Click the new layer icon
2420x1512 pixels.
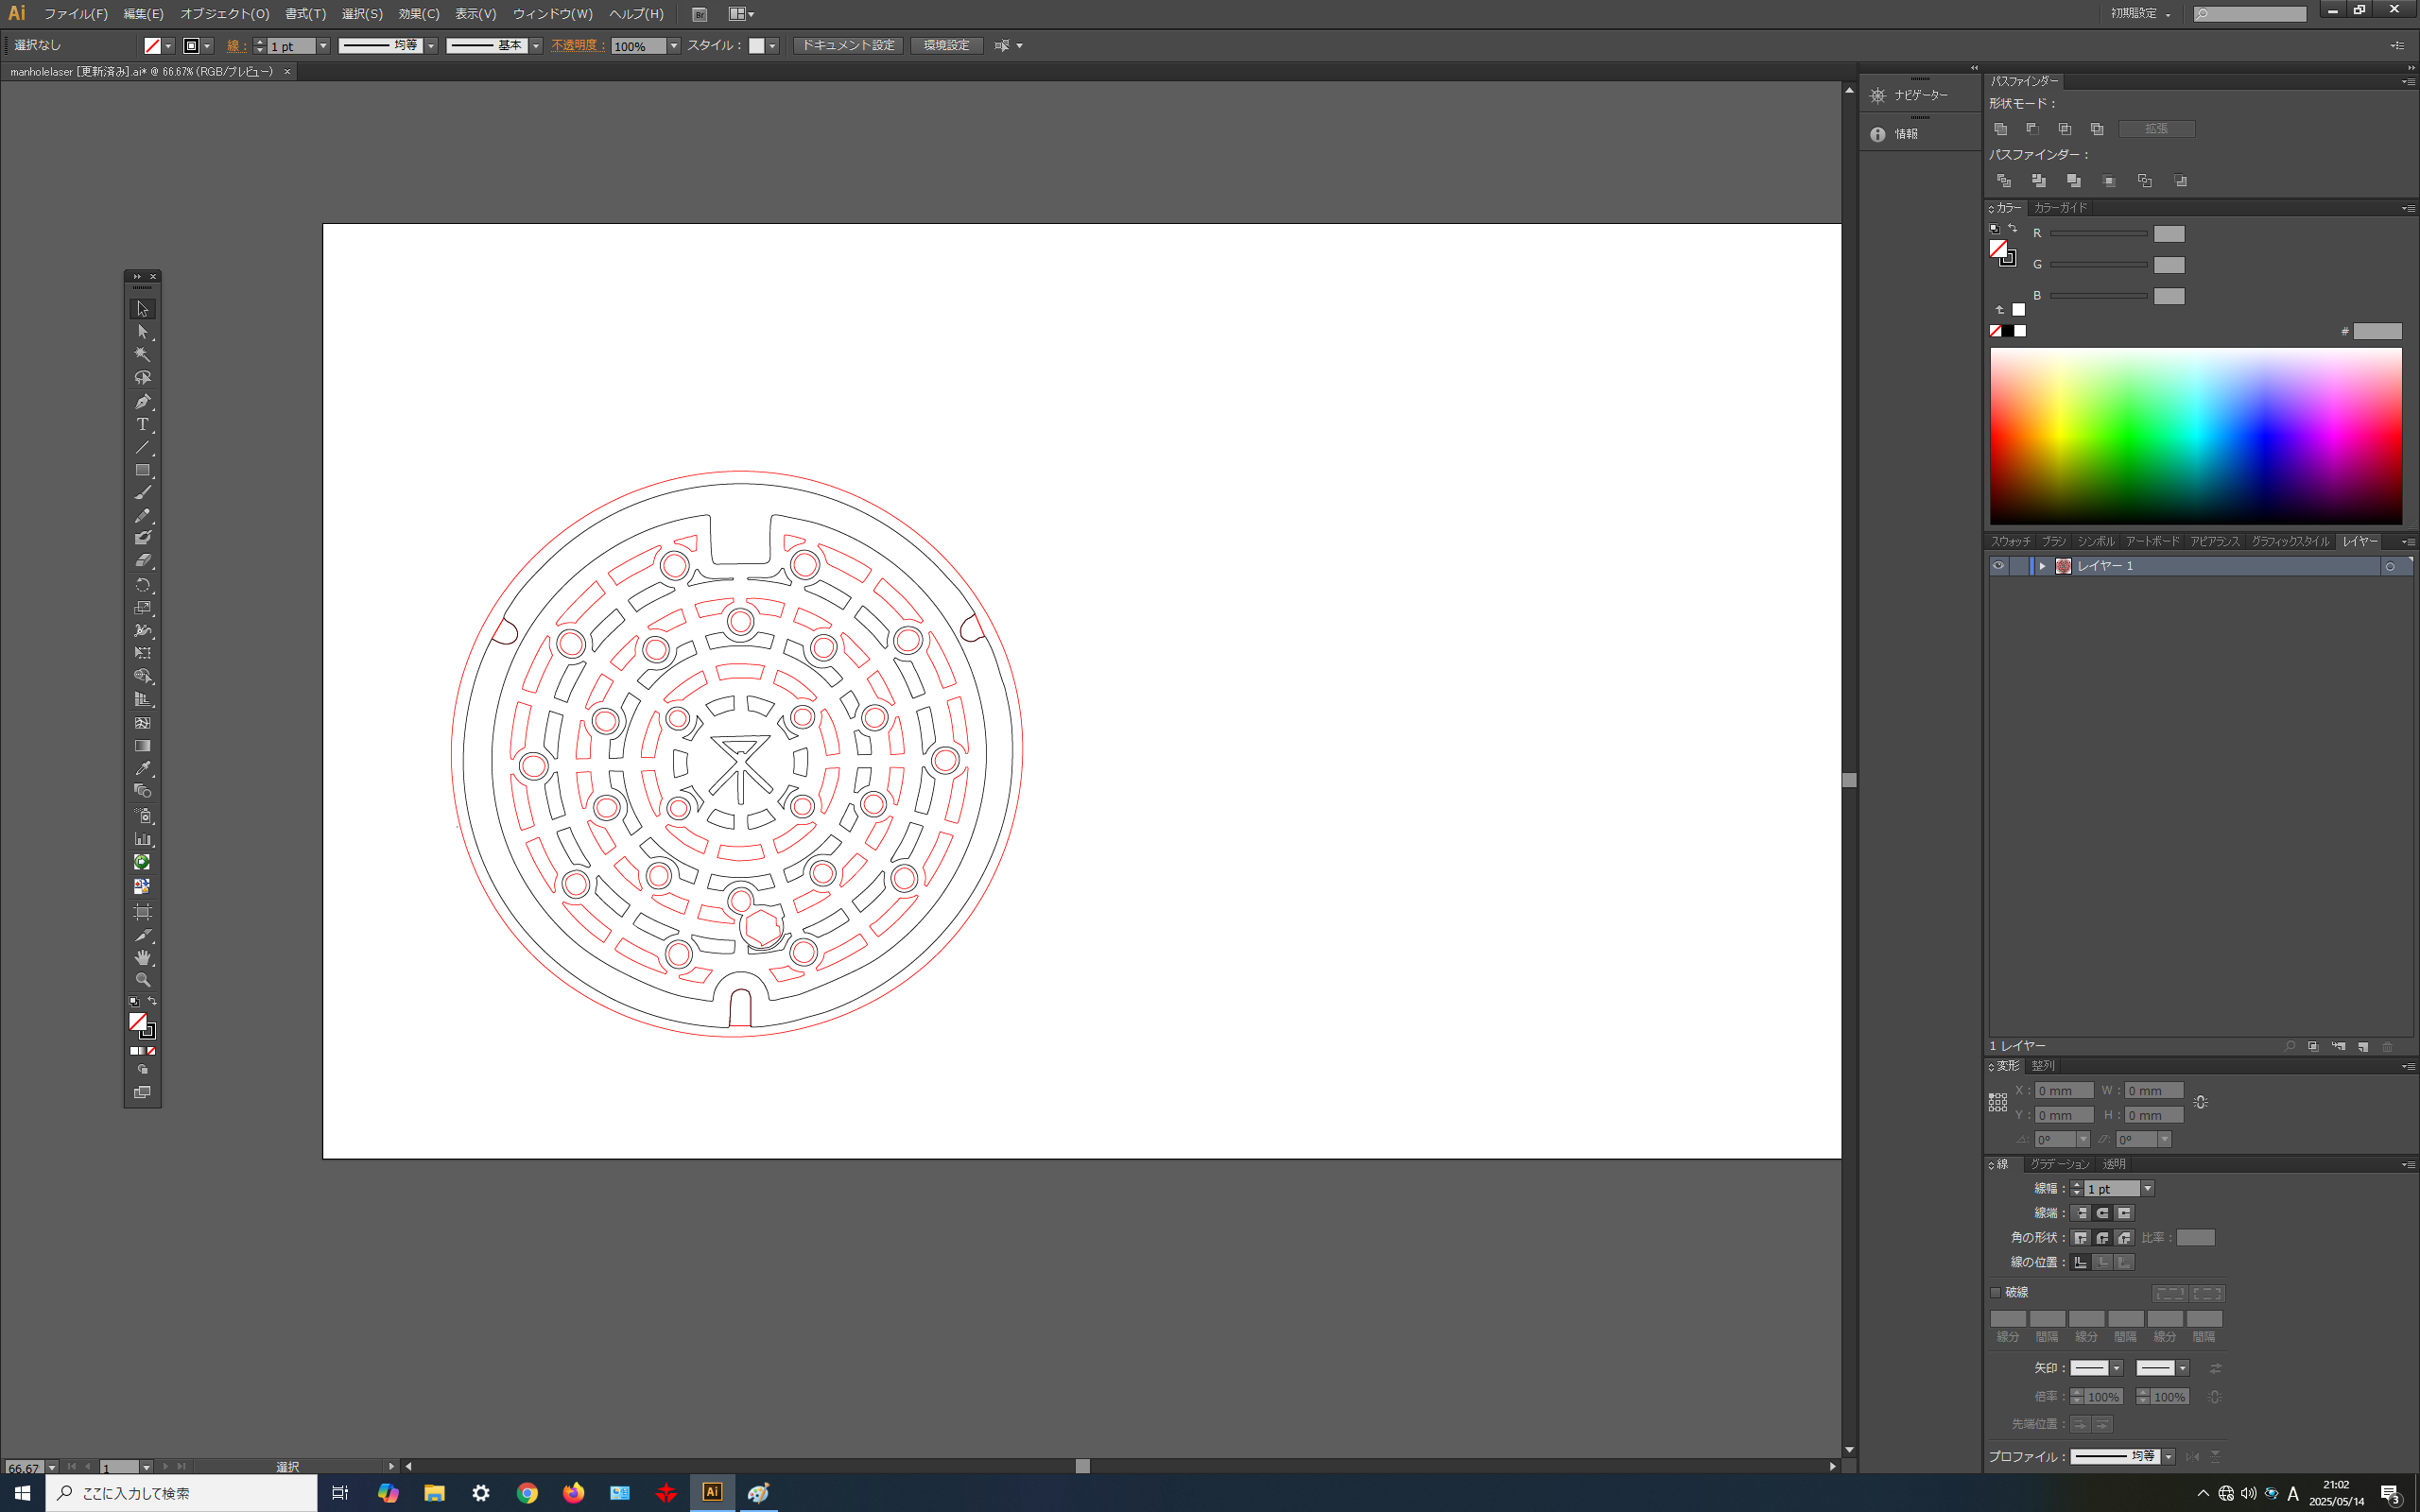pyautogui.click(x=2363, y=1046)
